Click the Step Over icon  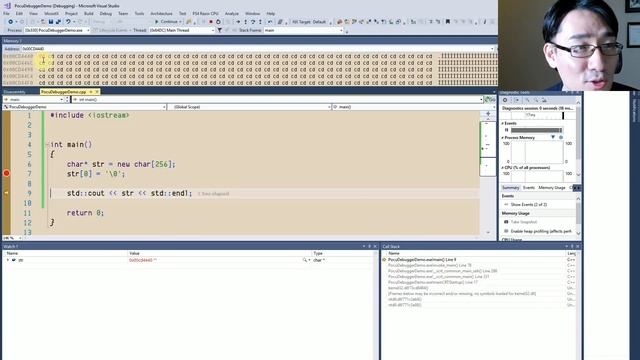[253, 22]
